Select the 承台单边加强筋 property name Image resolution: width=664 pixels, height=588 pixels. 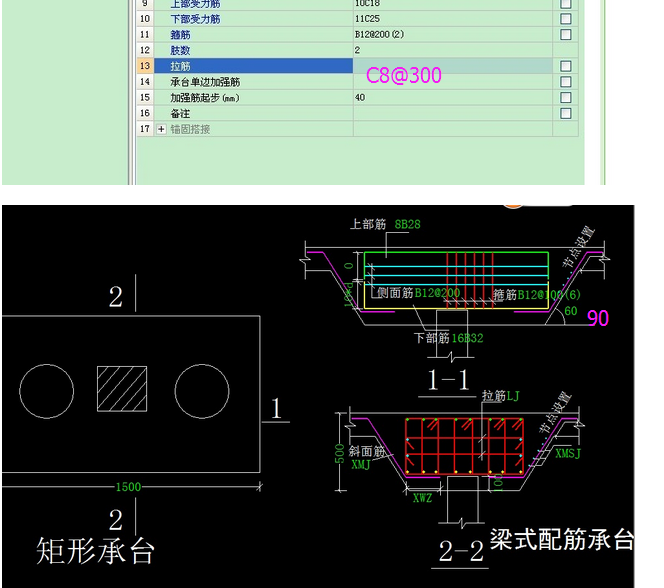(205, 82)
